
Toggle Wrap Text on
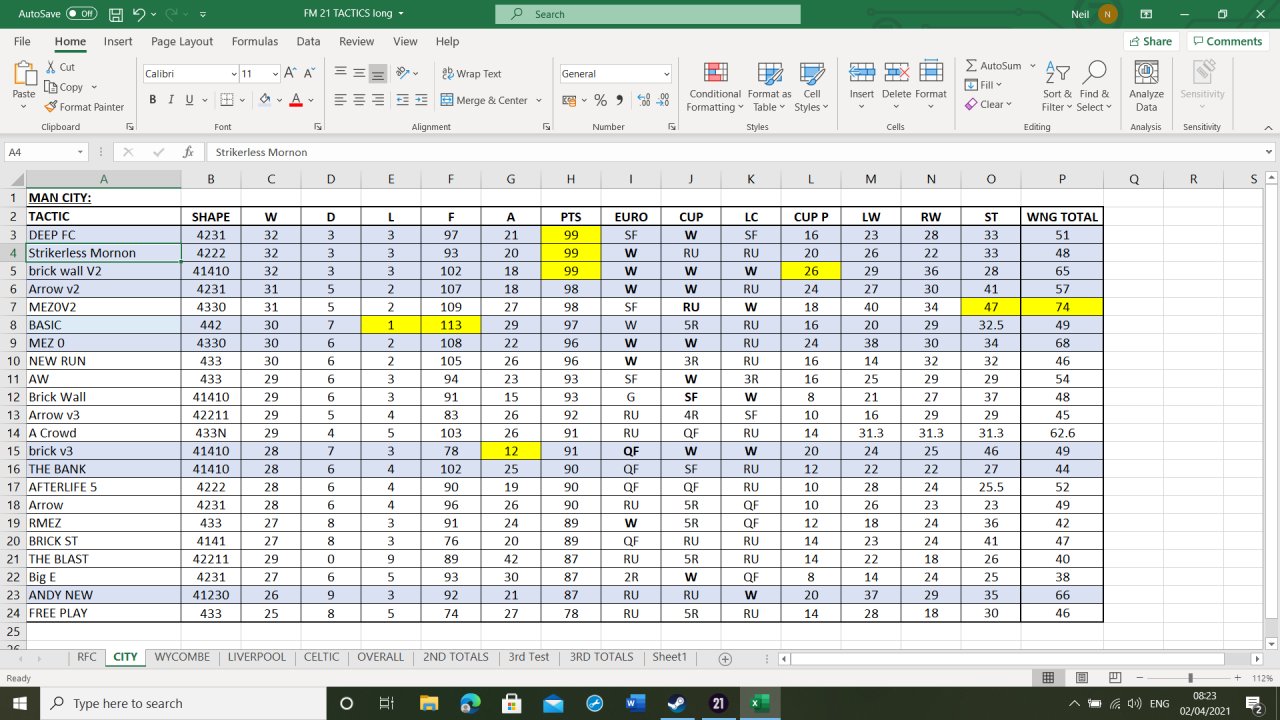(471, 74)
